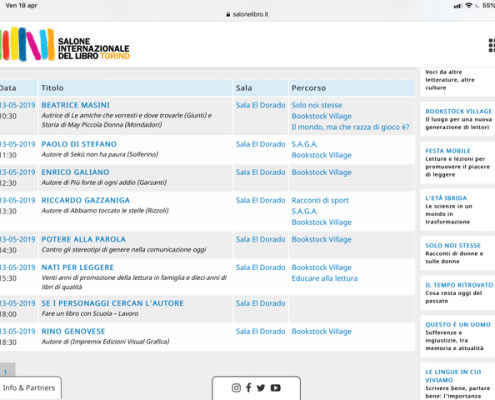Viewport: 495px width, 400px height.
Task: Click Sala El Dorado in Rino Genovese row
Action: pyautogui.click(x=260, y=331)
